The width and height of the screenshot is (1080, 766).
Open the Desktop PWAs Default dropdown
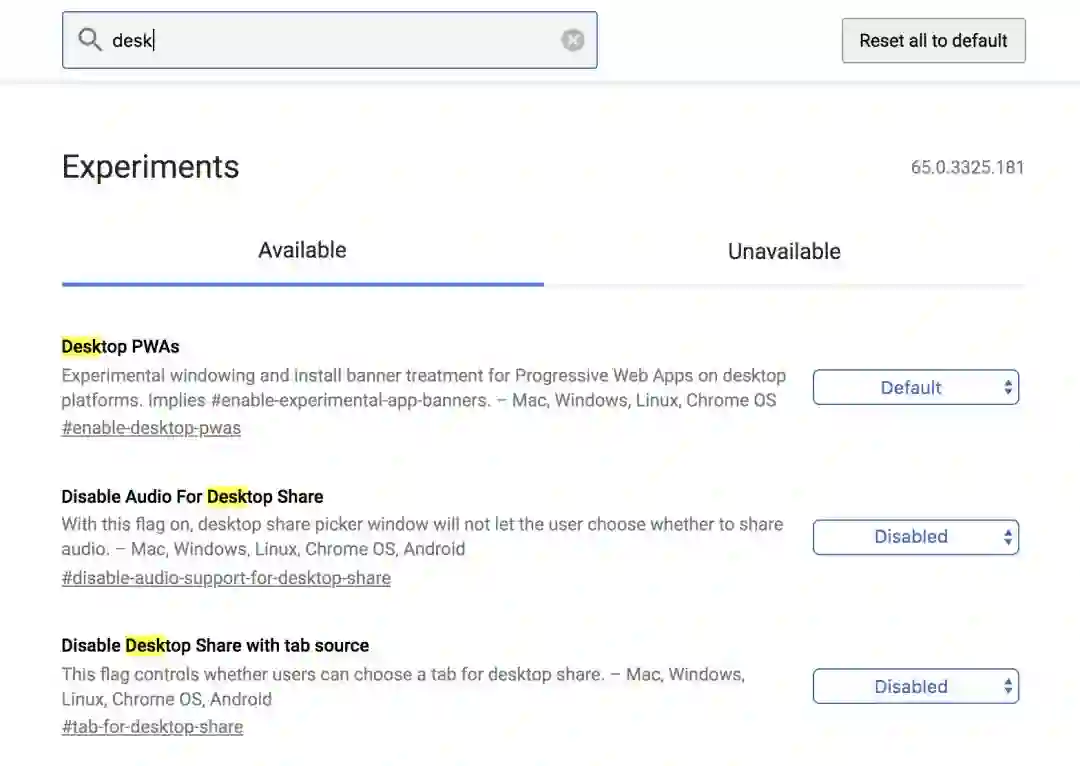pyautogui.click(x=915, y=388)
